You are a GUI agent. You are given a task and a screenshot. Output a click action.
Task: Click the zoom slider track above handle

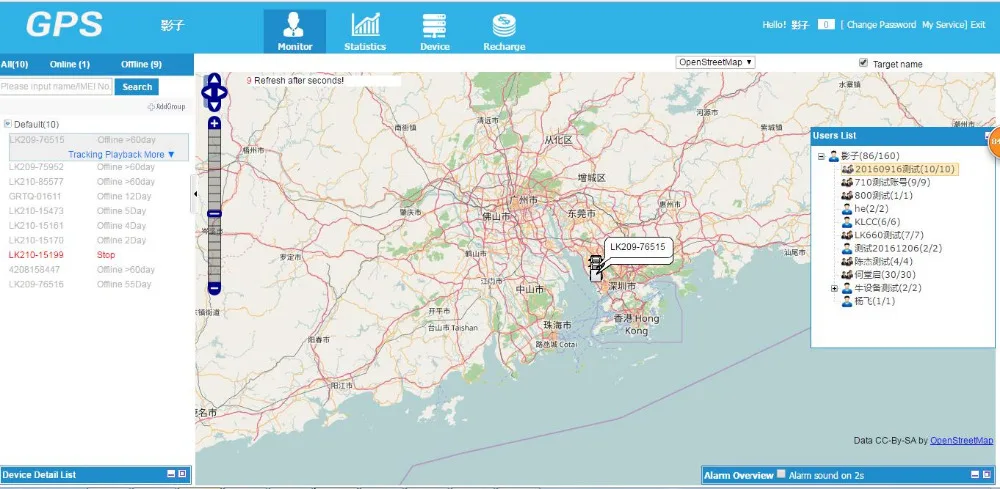tap(214, 169)
